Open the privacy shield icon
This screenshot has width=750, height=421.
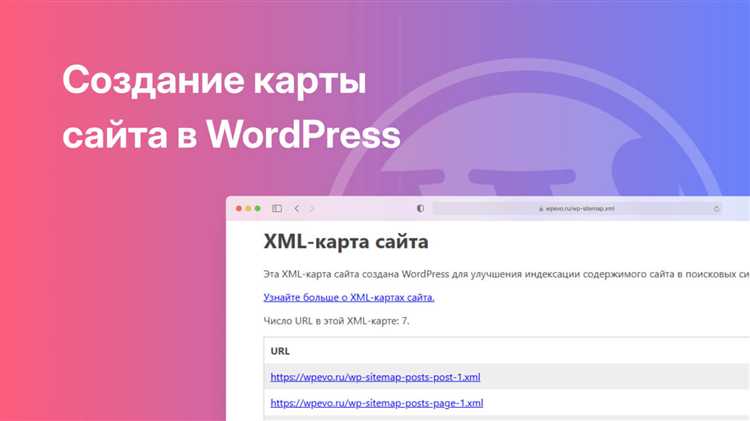(420, 209)
